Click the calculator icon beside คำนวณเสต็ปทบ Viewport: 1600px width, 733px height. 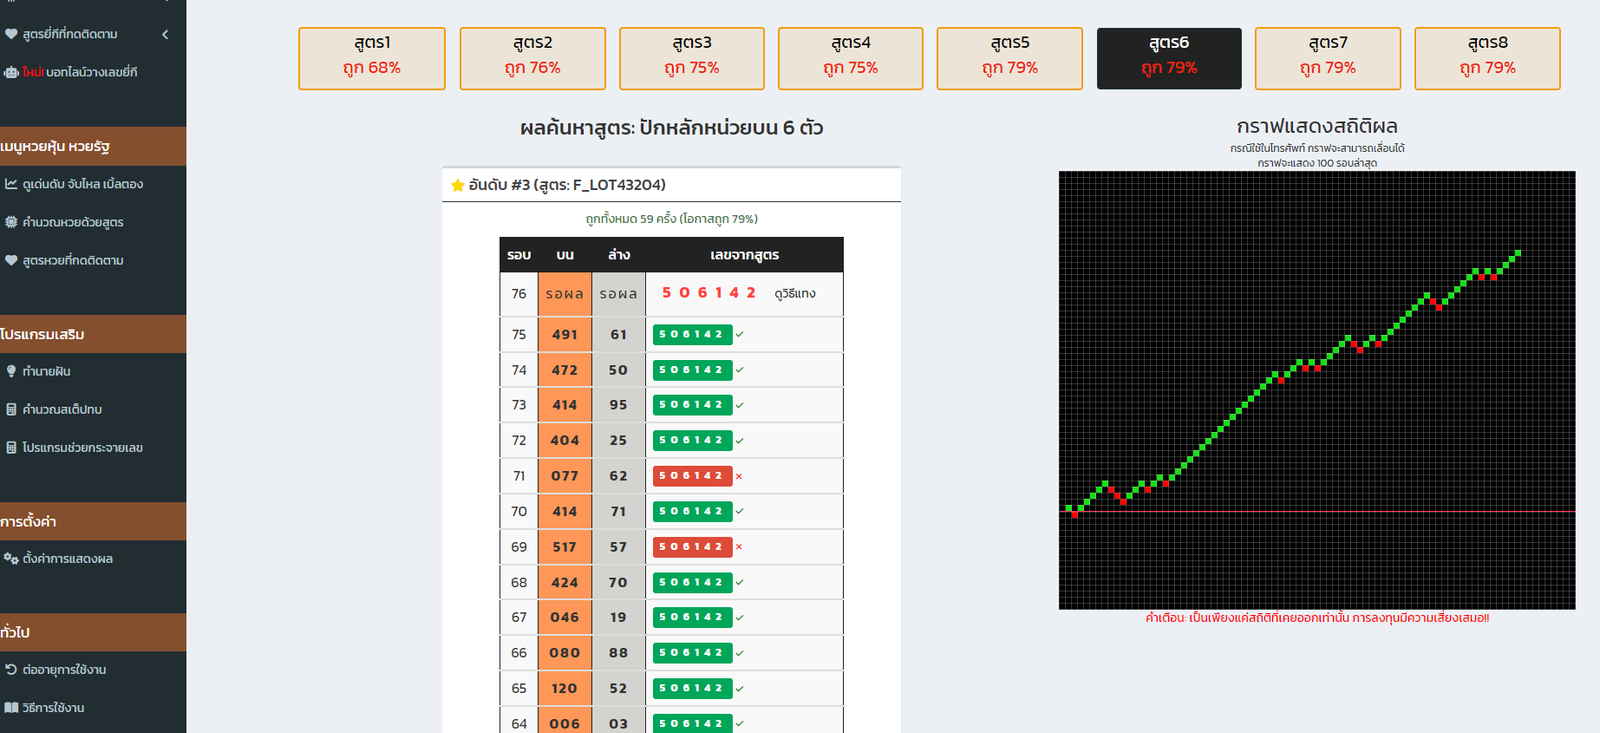(x=11, y=409)
